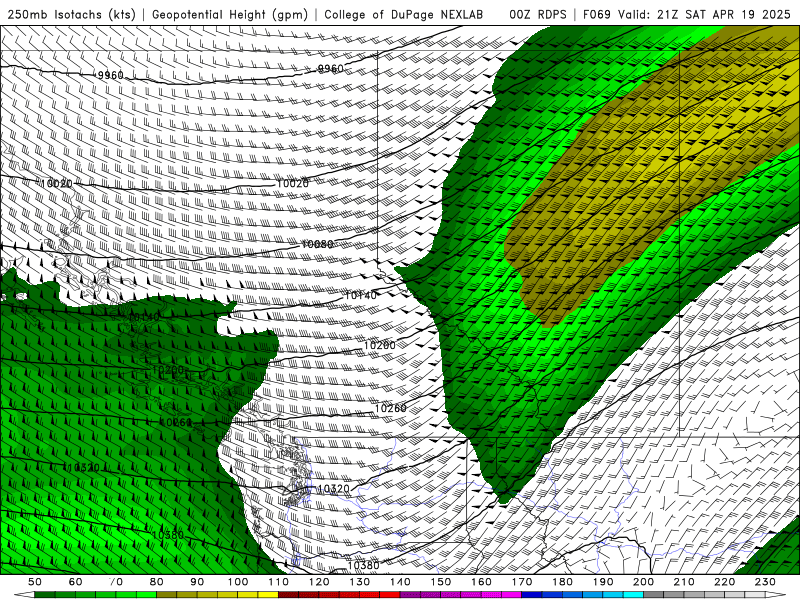Click the 200 kts colorbar label
Image resolution: width=800 pixels, height=600 pixels.
point(643,582)
